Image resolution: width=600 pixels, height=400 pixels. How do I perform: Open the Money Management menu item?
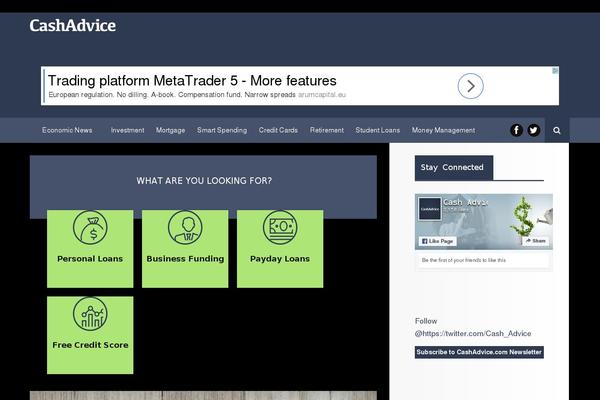[443, 130]
